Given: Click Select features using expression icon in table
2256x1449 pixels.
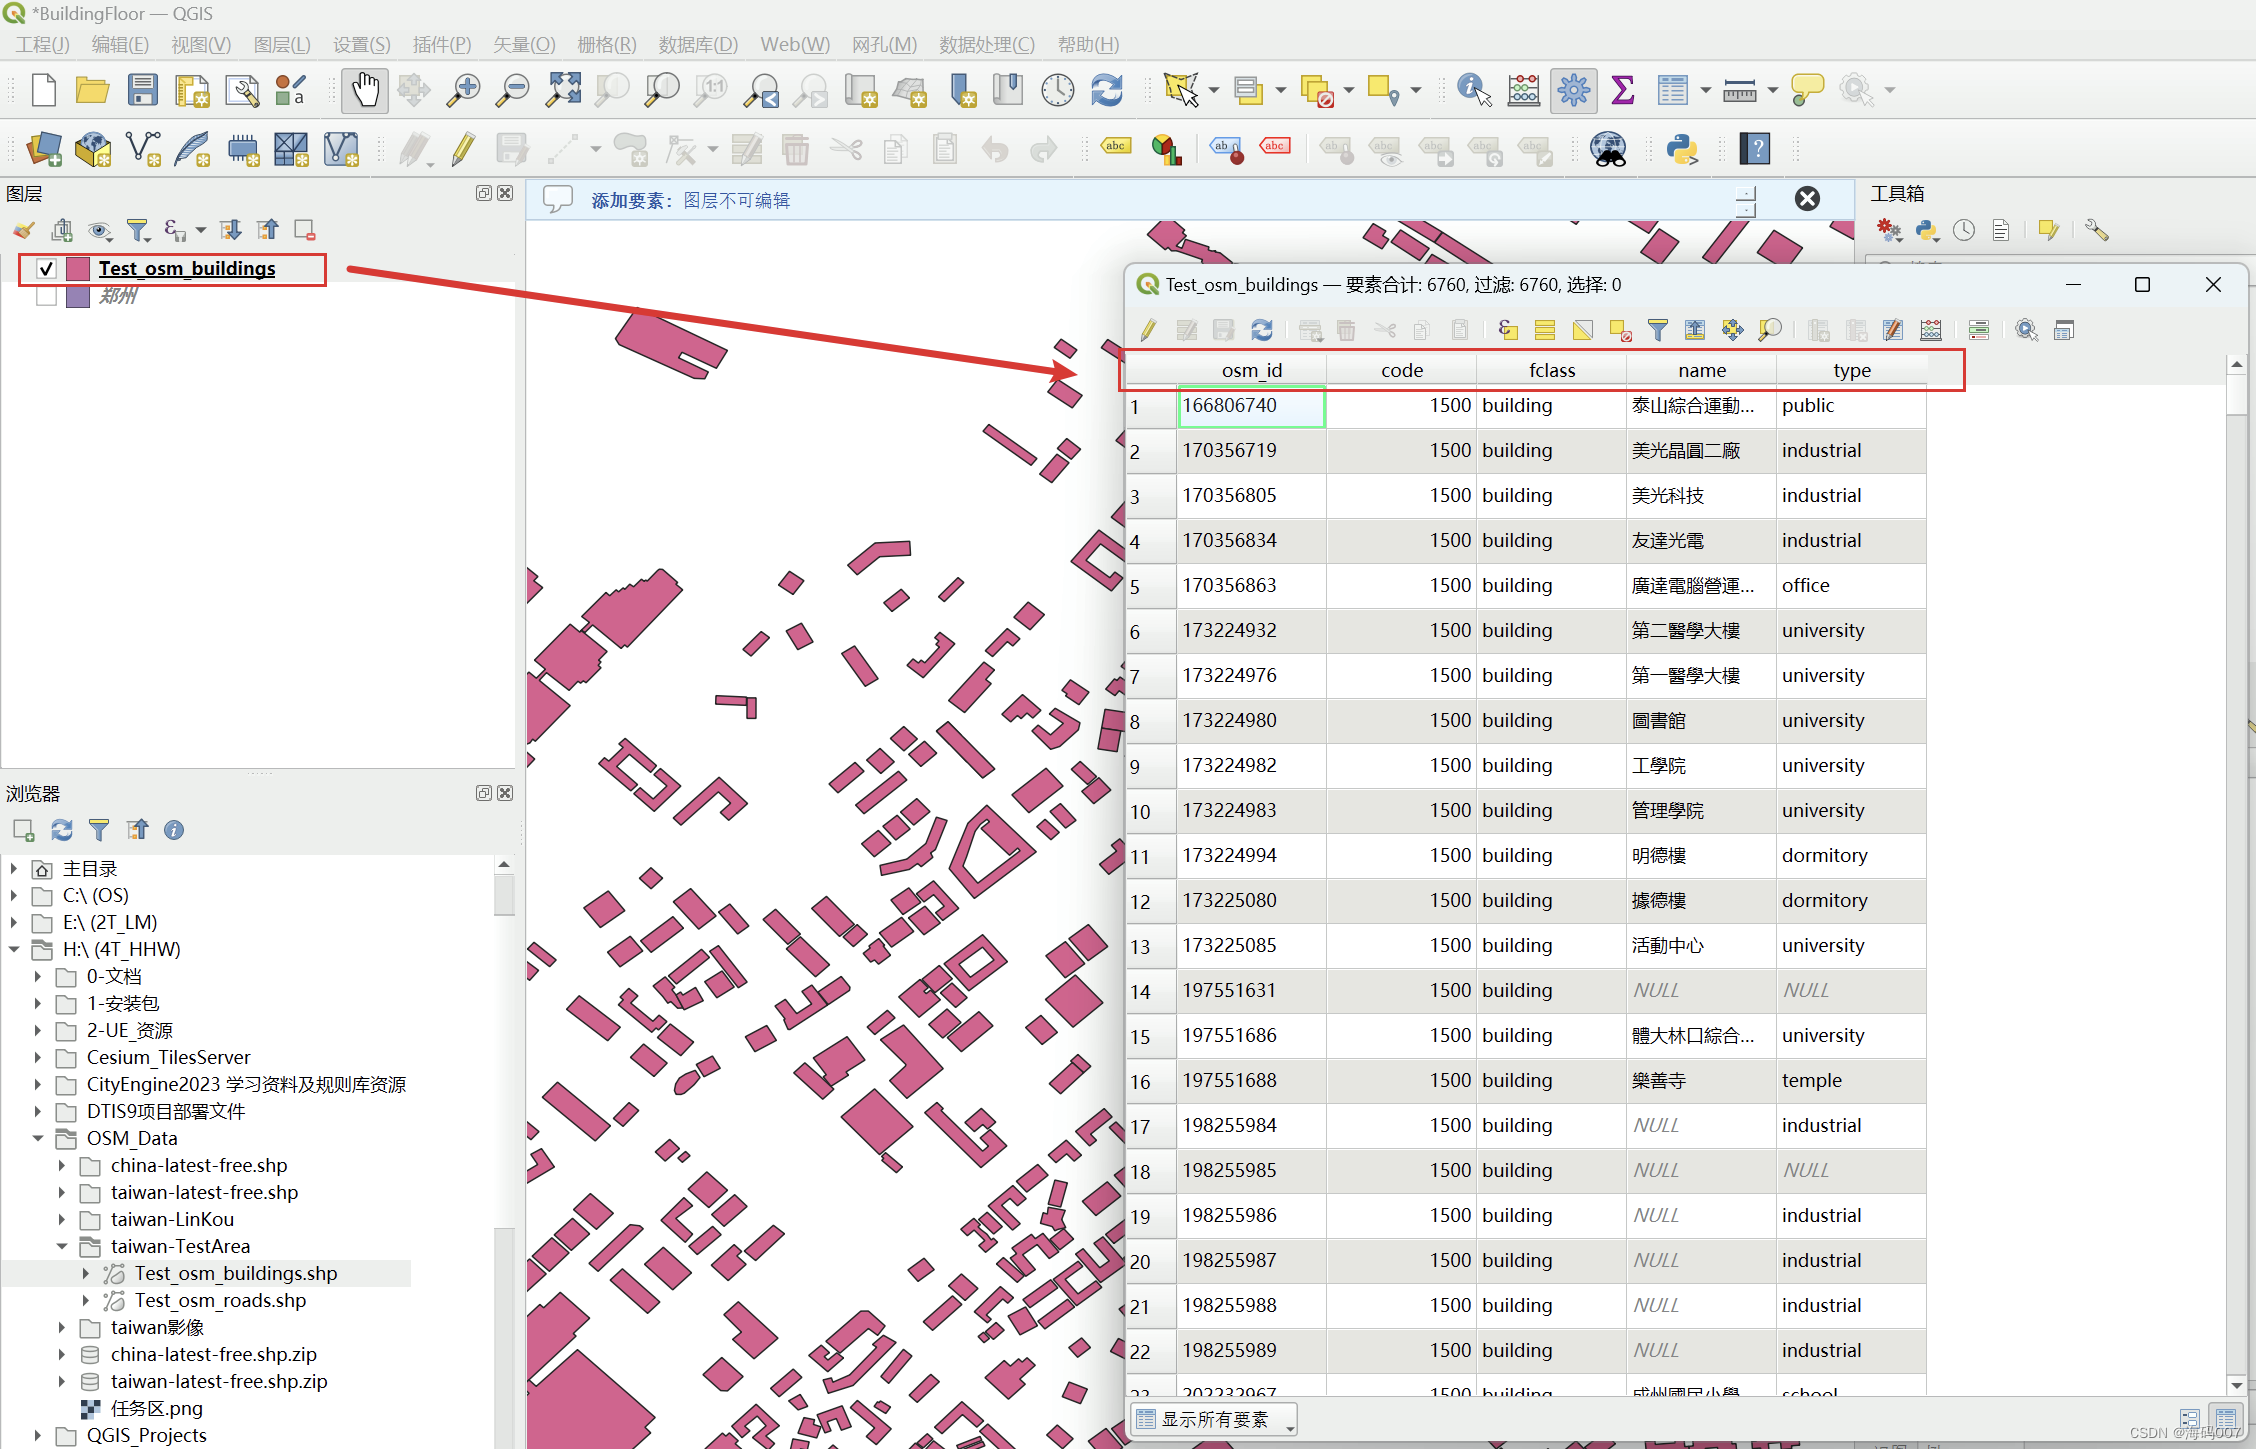Looking at the screenshot, I should coord(1508,330).
